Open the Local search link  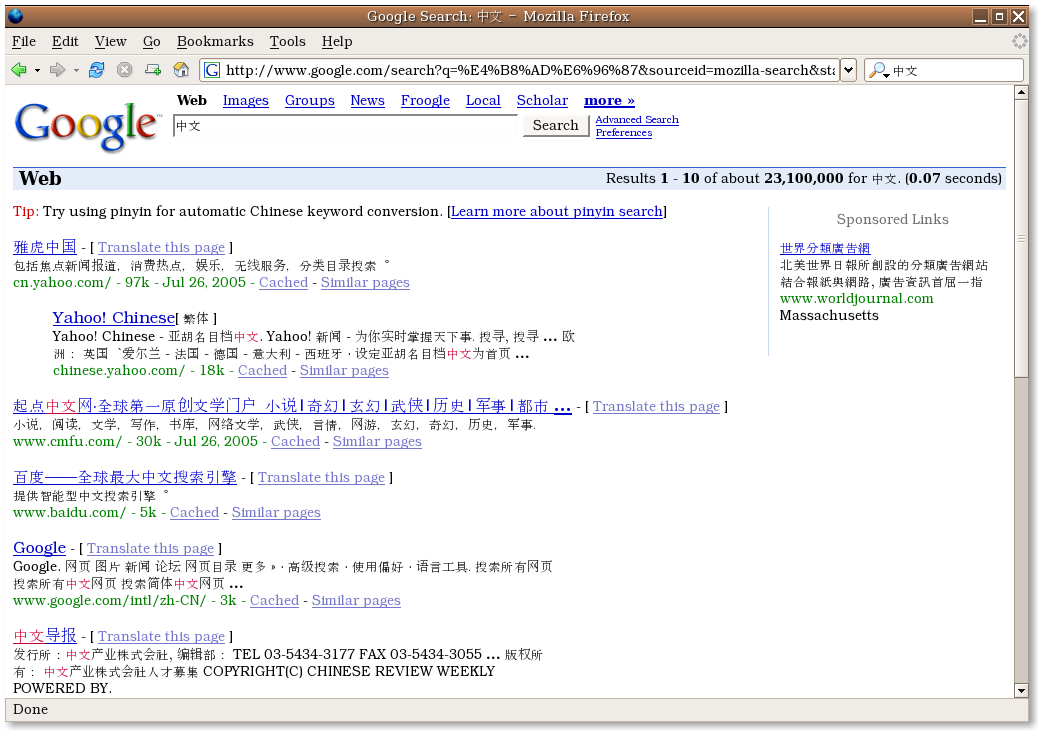(483, 101)
